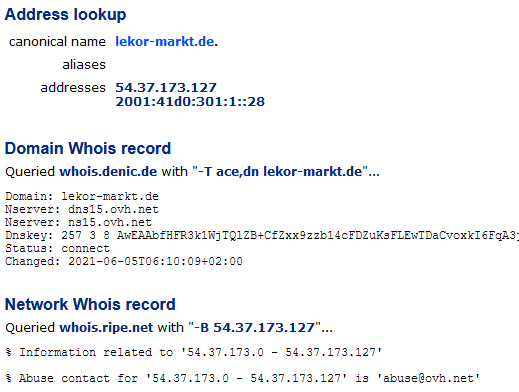Open the IPv6 address 2001:41d0:301:1::28 link
Viewport: 519px width, 392px height.
click(190, 102)
